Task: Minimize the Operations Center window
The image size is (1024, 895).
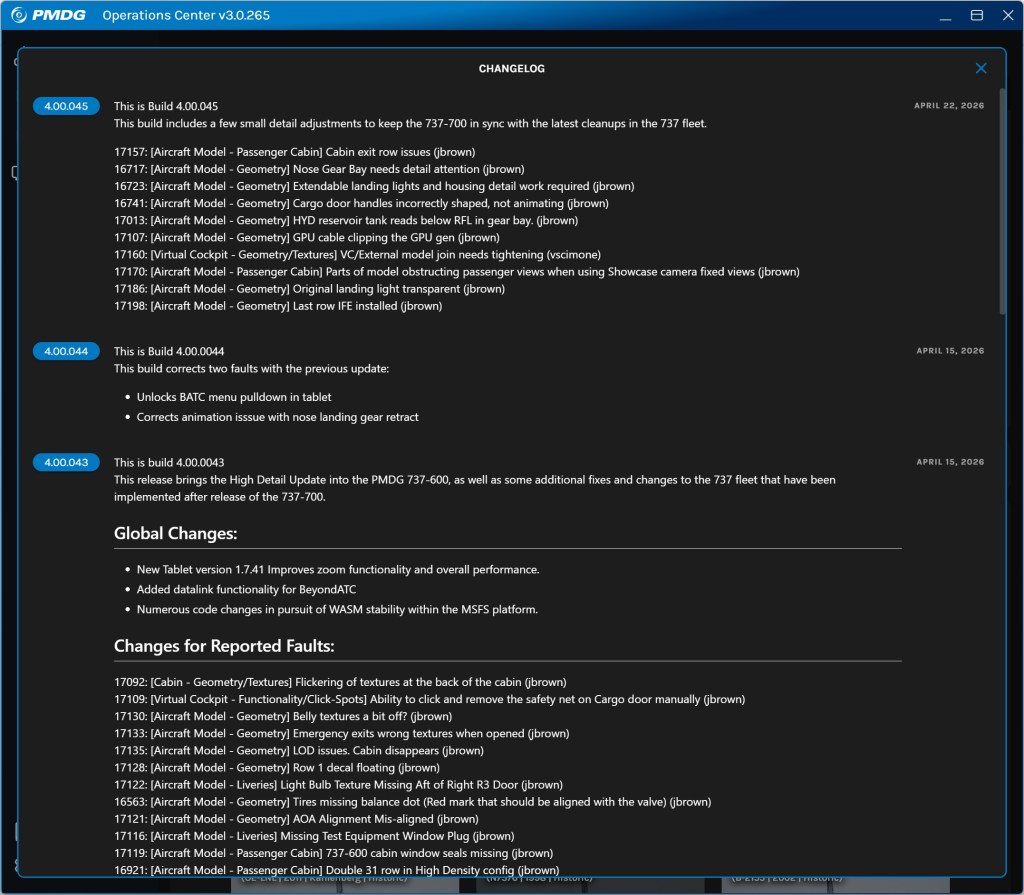Action: coord(945,15)
